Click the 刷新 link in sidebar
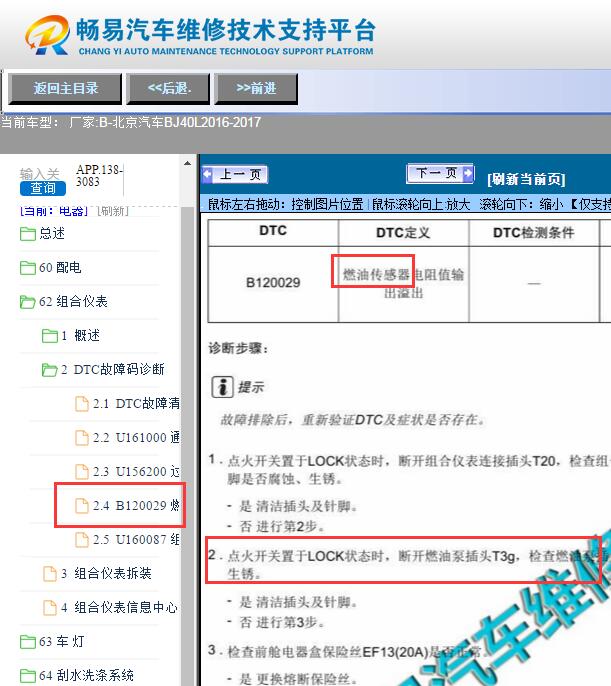 click(x=113, y=211)
